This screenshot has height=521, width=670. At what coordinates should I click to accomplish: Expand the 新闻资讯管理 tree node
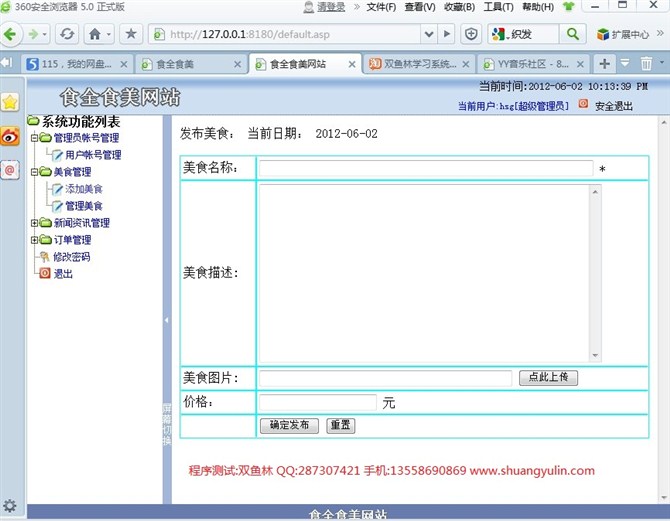(x=34, y=223)
